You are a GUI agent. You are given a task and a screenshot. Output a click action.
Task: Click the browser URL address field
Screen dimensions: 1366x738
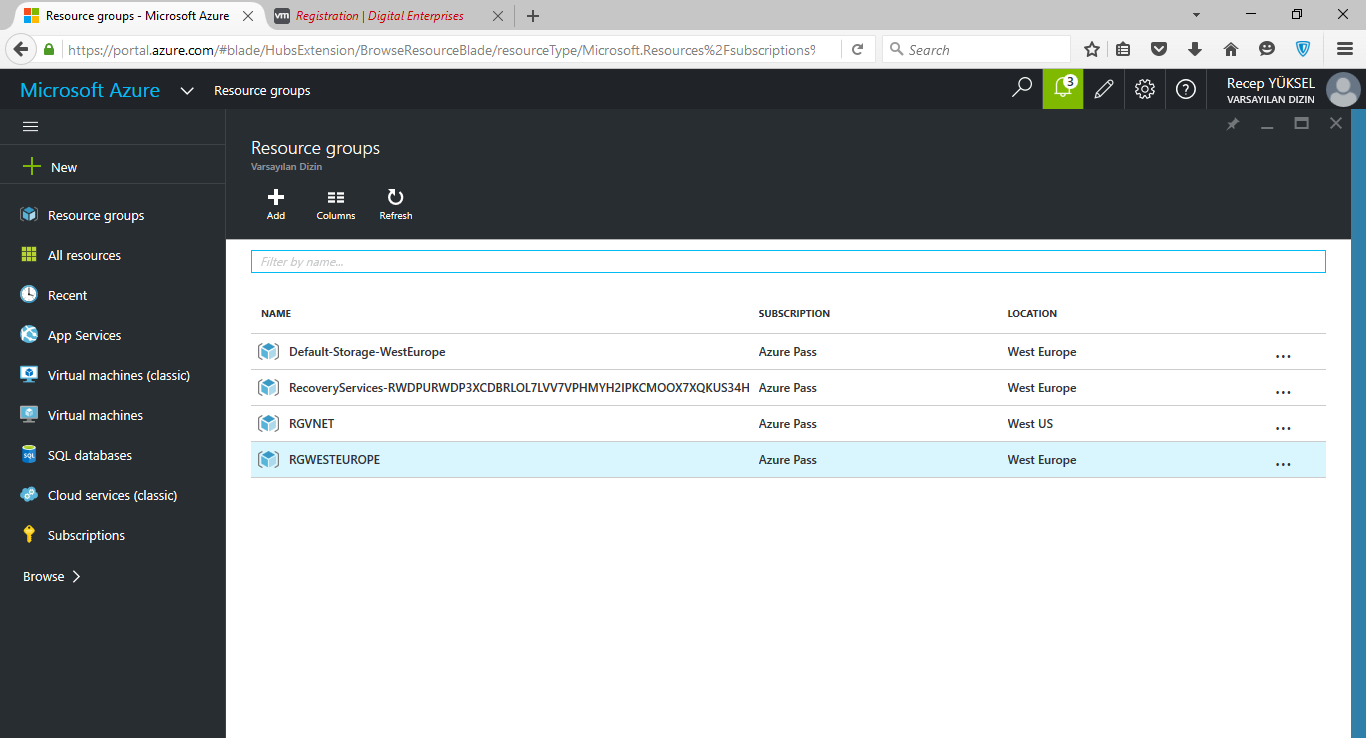click(x=440, y=49)
